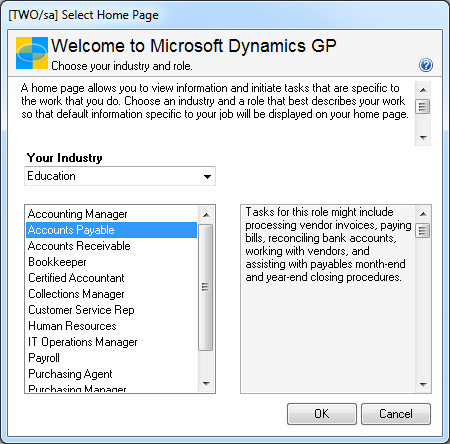Select Accounting Manager role
The image size is (450, 444).
(112, 214)
